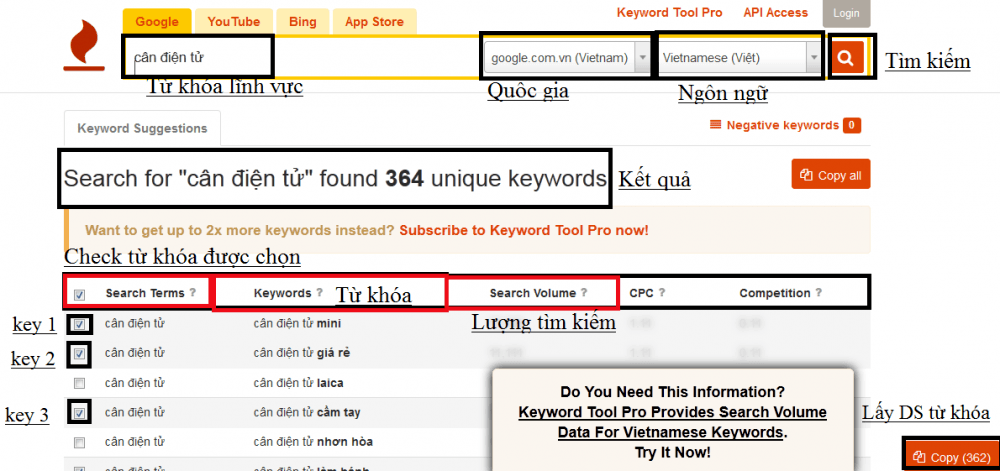
Task: Check the cân điện tử laica row
Action: coord(80,383)
